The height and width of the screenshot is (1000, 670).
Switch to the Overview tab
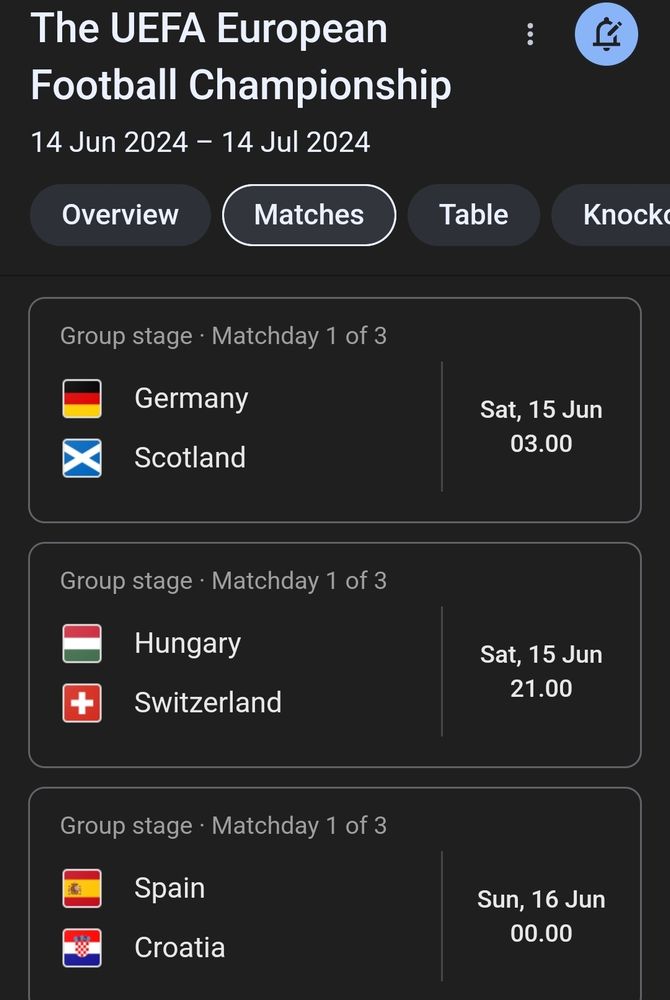(x=120, y=215)
